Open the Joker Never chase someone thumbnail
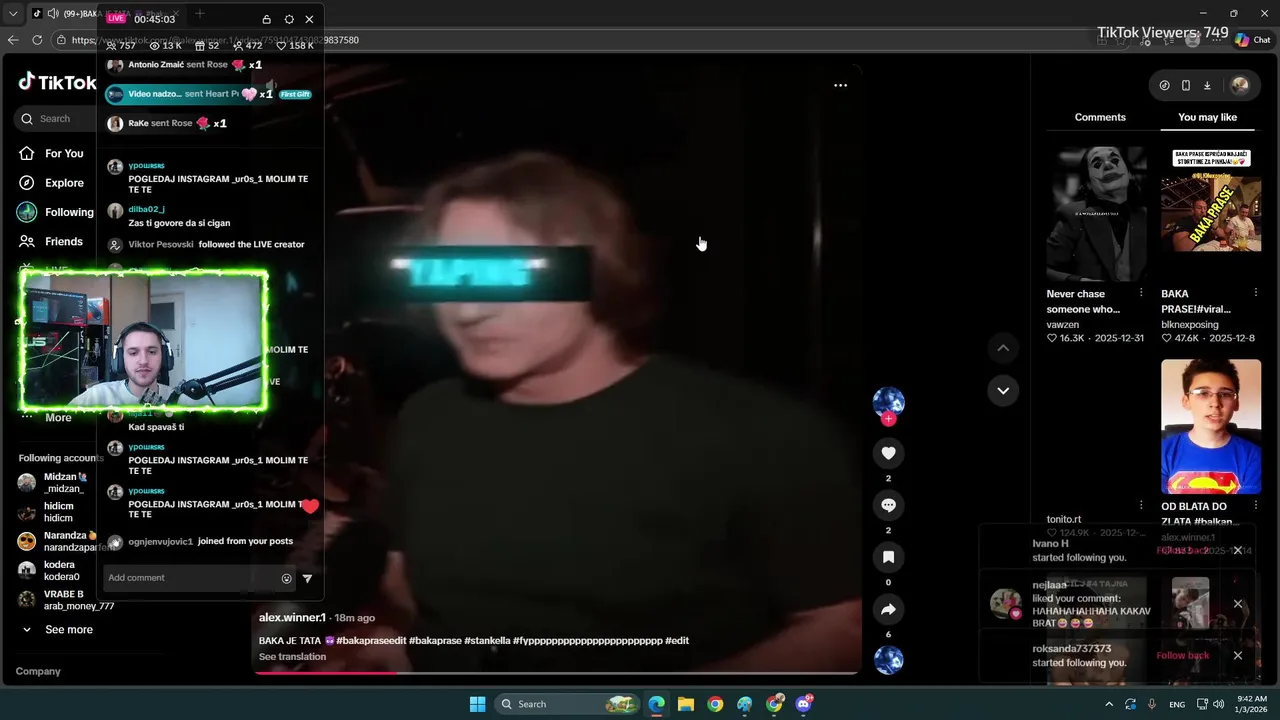 click(x=1096, y=214)
